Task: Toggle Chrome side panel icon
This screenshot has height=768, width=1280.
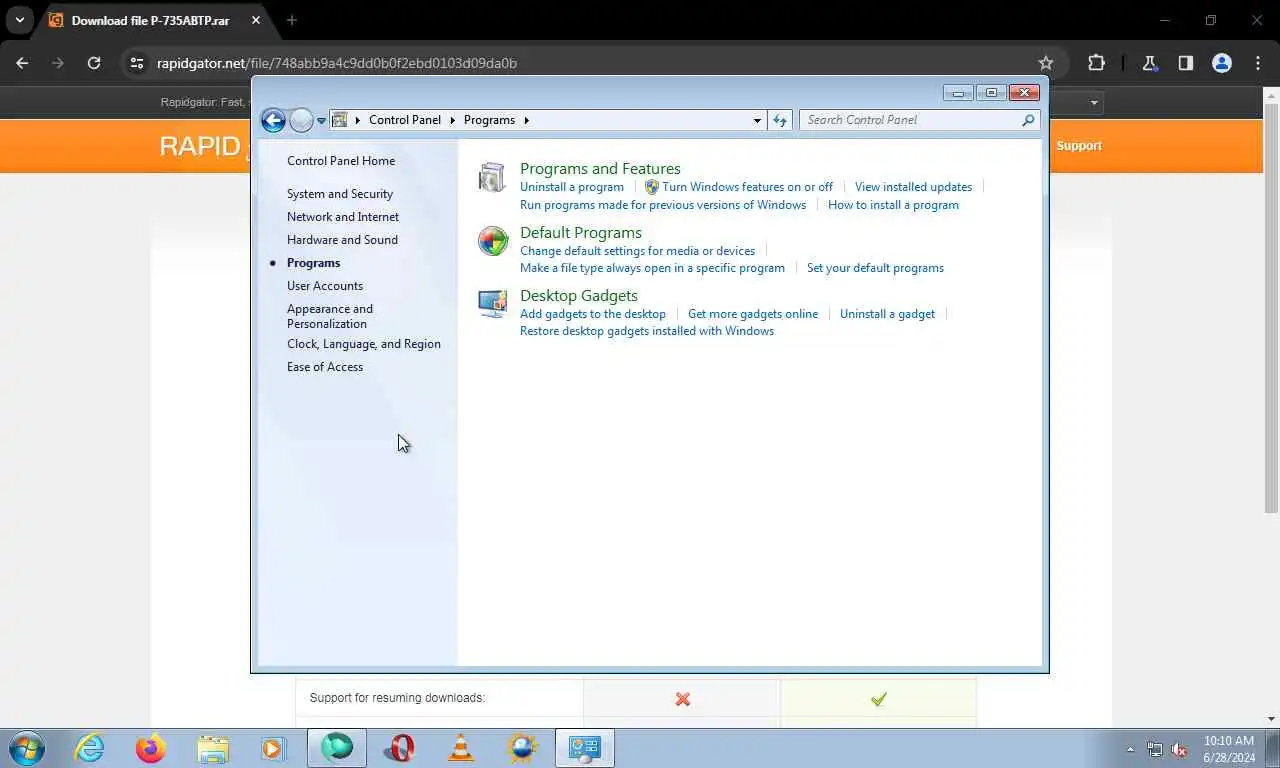Action: [1185, 63]
